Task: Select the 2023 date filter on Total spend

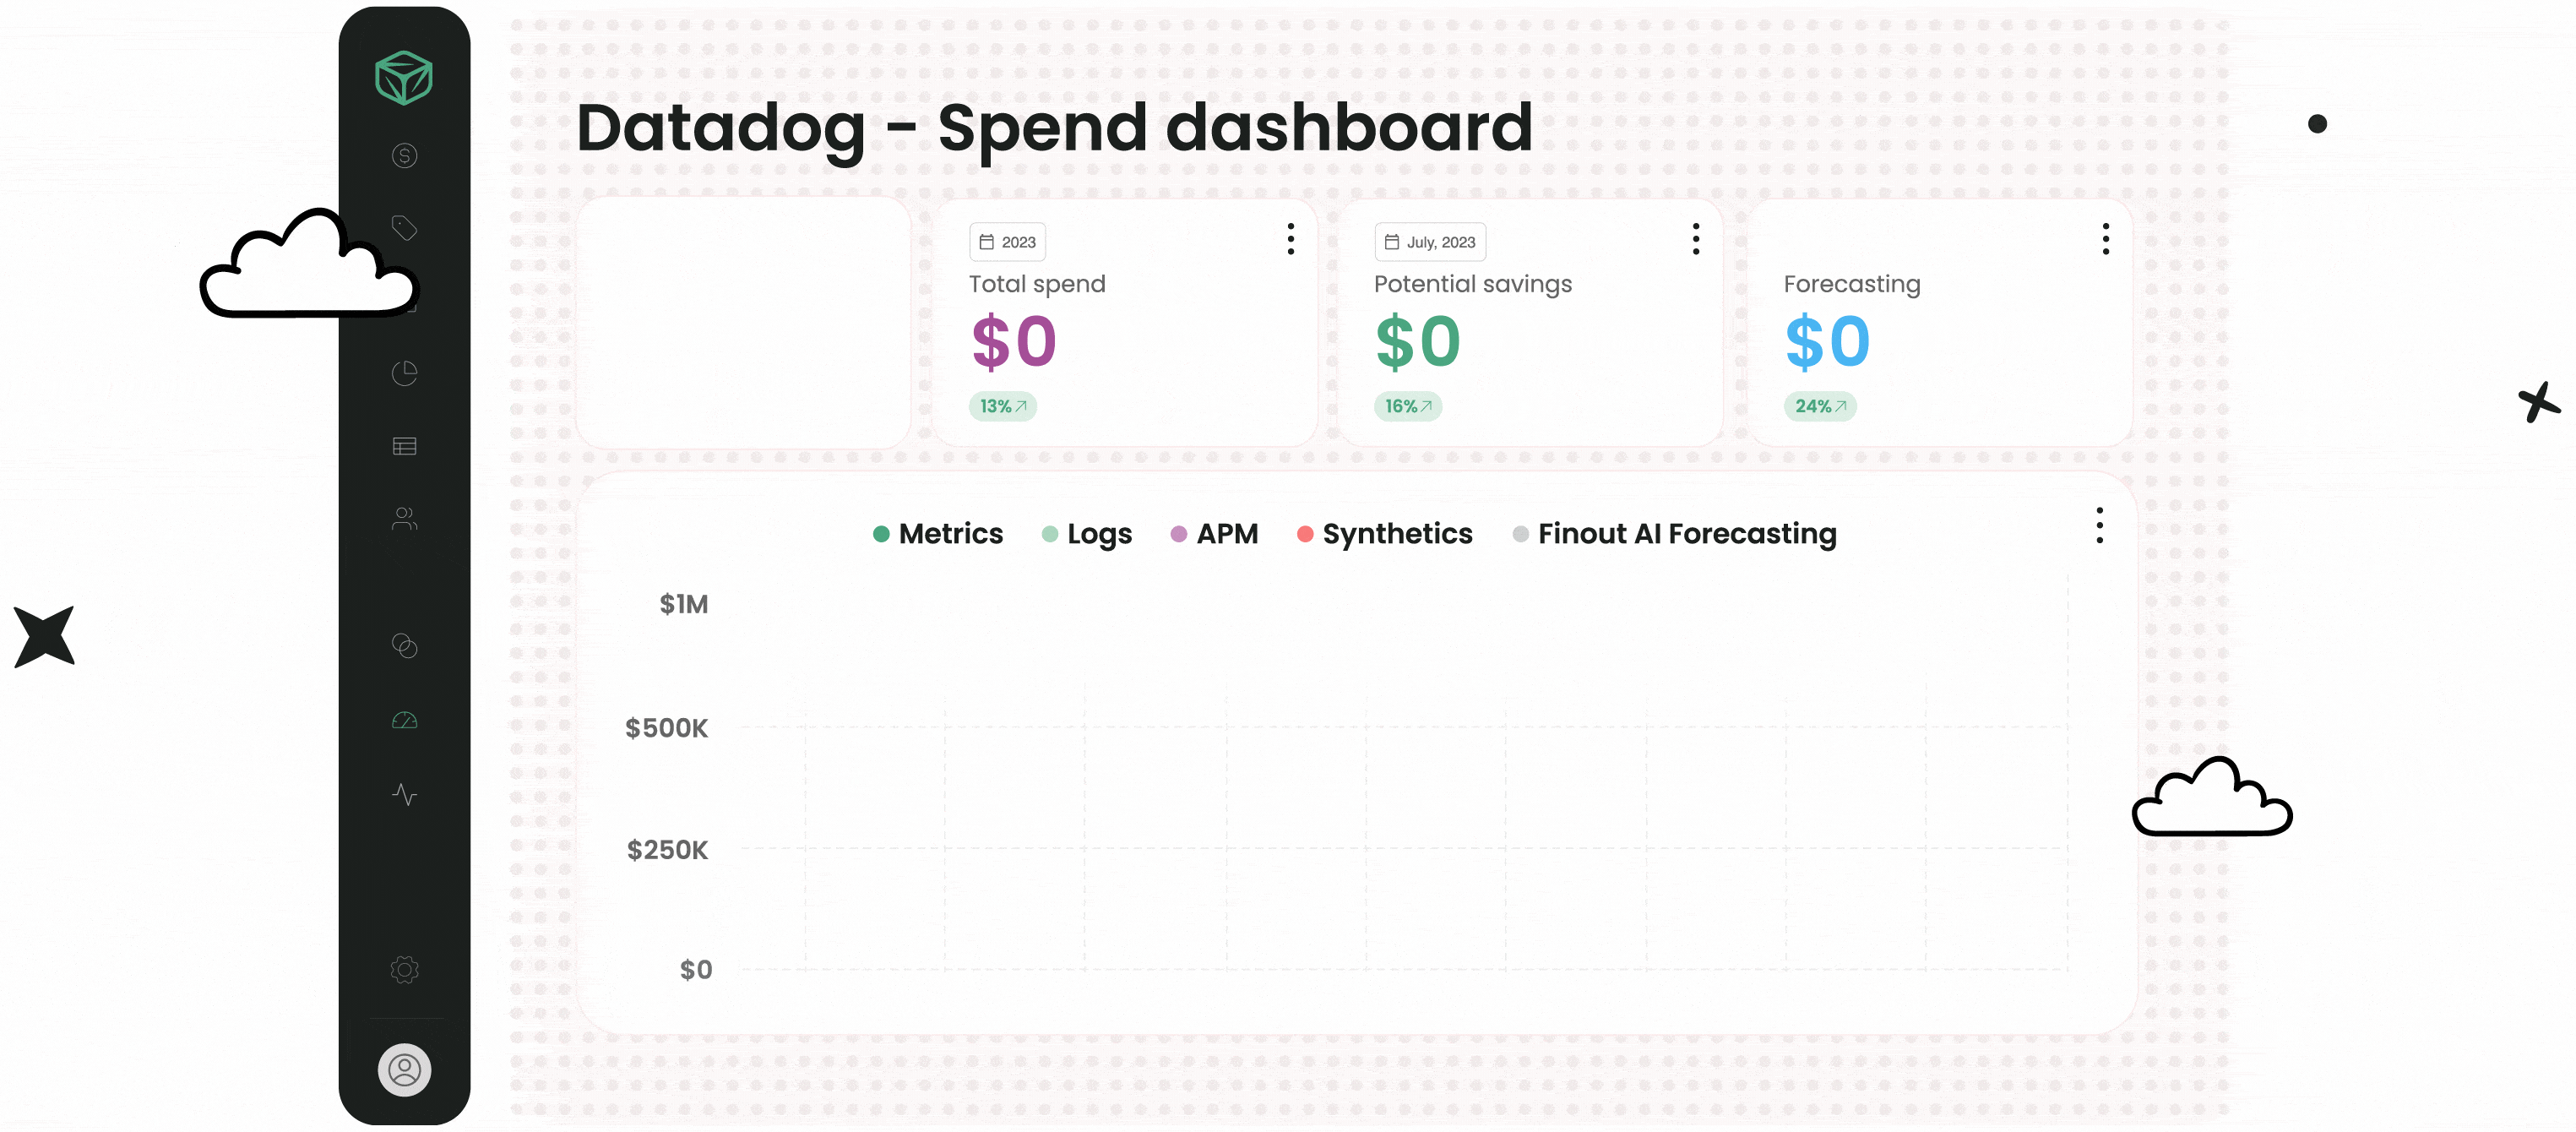Action: click(1007, 242)
